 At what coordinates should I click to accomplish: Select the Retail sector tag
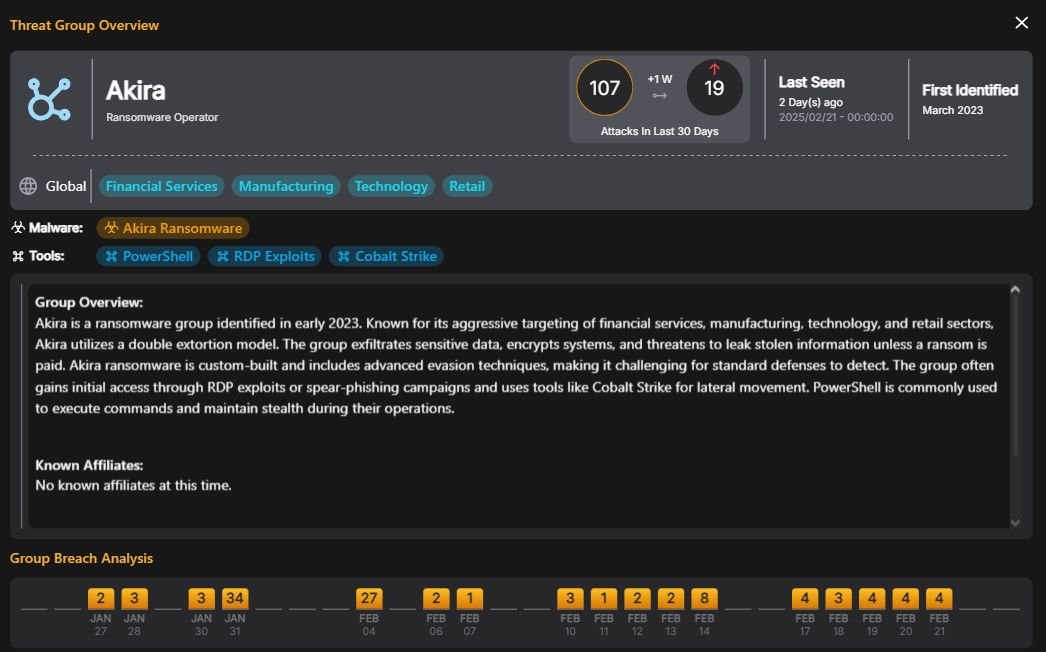467,186
